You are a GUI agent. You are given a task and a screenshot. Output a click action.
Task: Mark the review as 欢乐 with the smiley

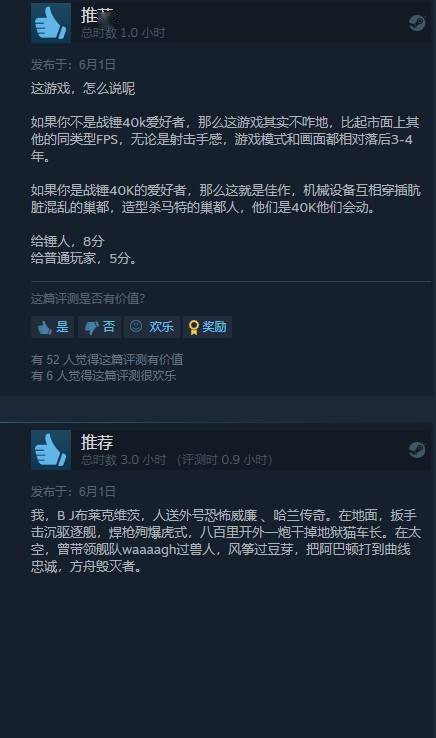[152, 327]
